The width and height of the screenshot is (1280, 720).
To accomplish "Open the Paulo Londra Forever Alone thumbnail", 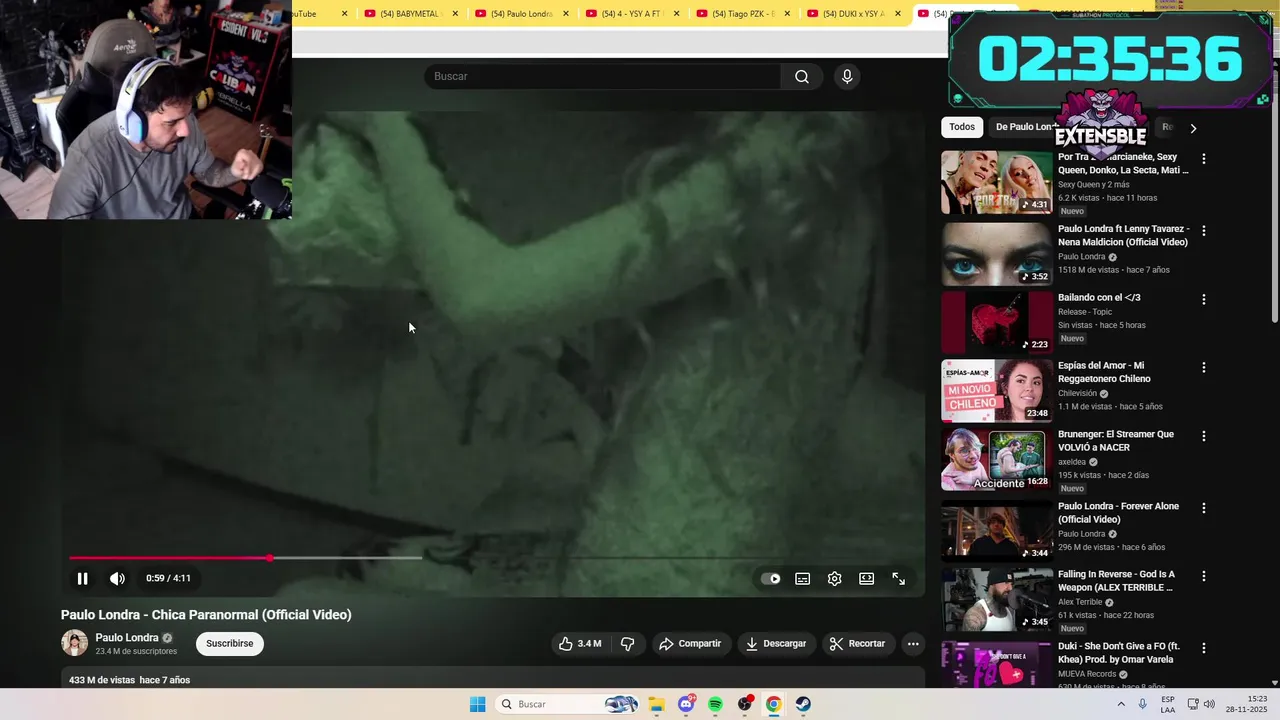I will pos(997,531).
